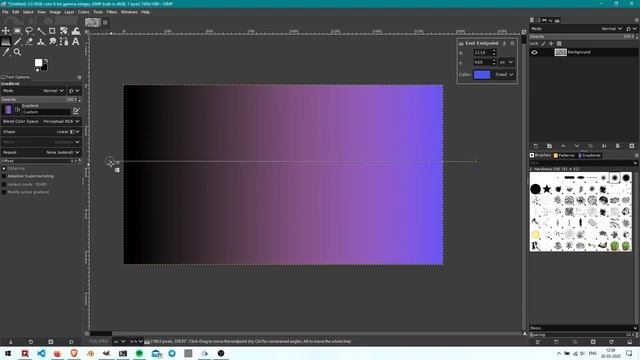The width and height of the screenshot is (640, 360).
Task: Open the Filters menu
Action: point(112,12)
